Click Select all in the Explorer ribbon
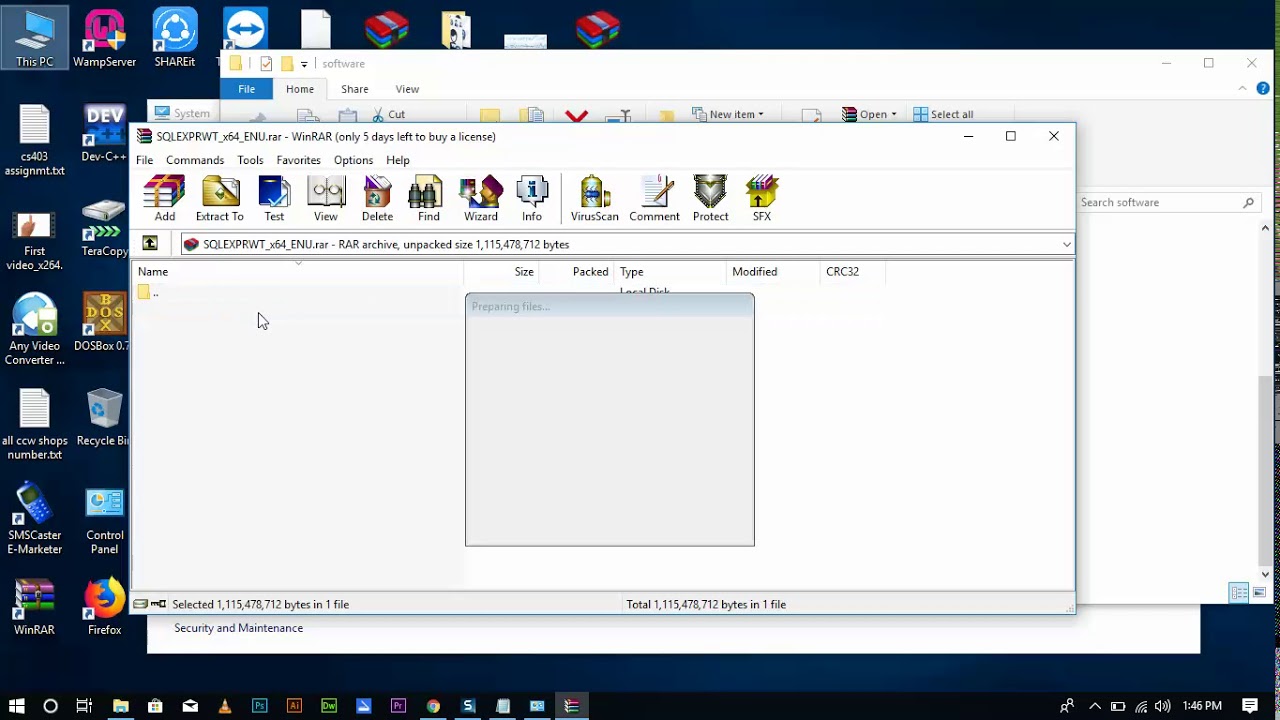This screenshot has height=720, width=1280. [943, 114]
